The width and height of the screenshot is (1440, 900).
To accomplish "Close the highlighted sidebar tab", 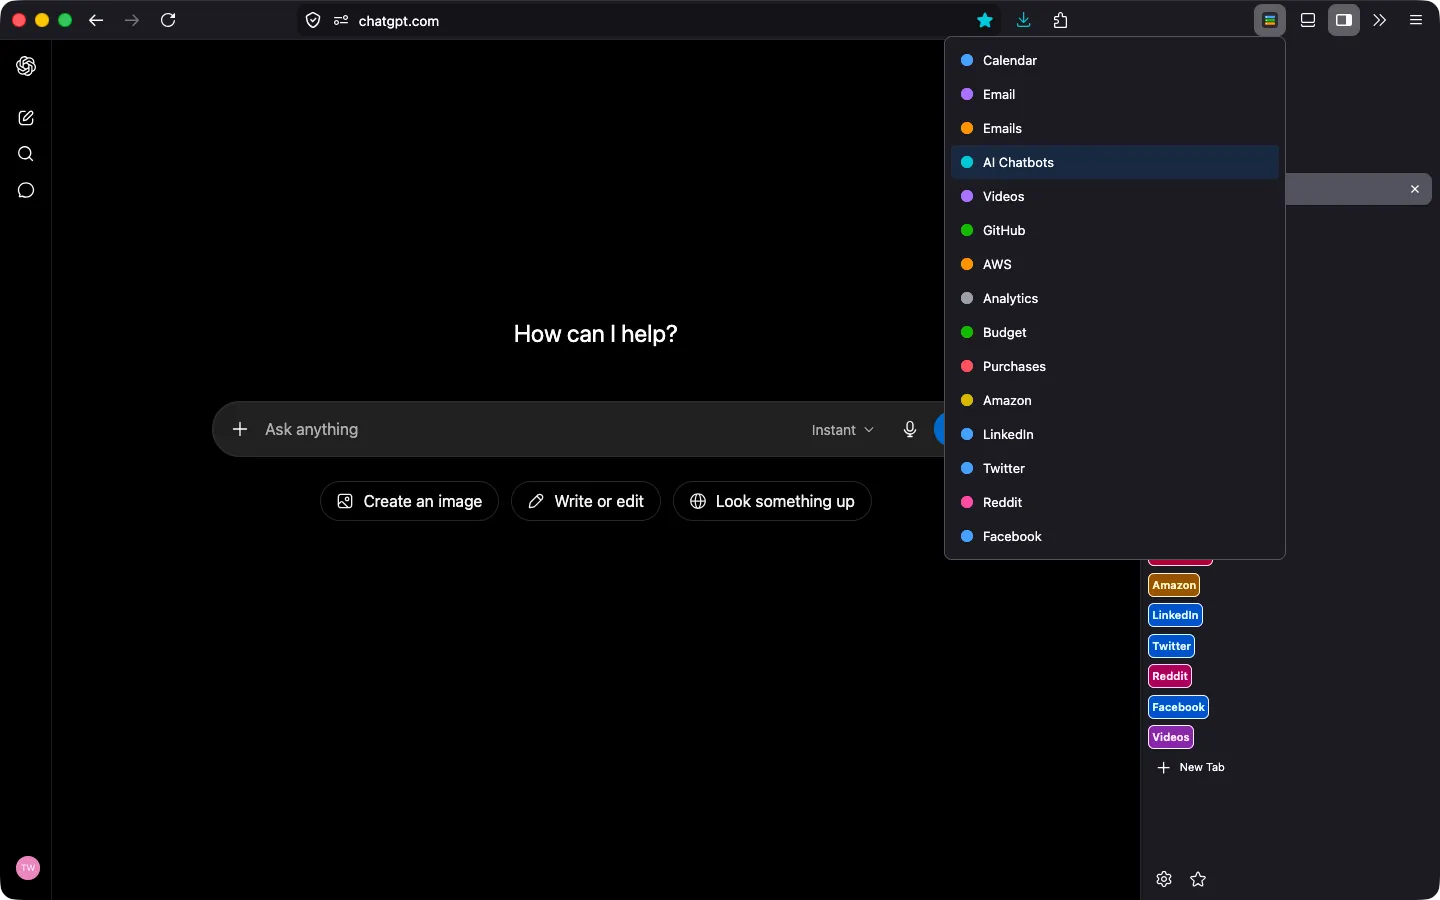I will [x=1415, y=189].
